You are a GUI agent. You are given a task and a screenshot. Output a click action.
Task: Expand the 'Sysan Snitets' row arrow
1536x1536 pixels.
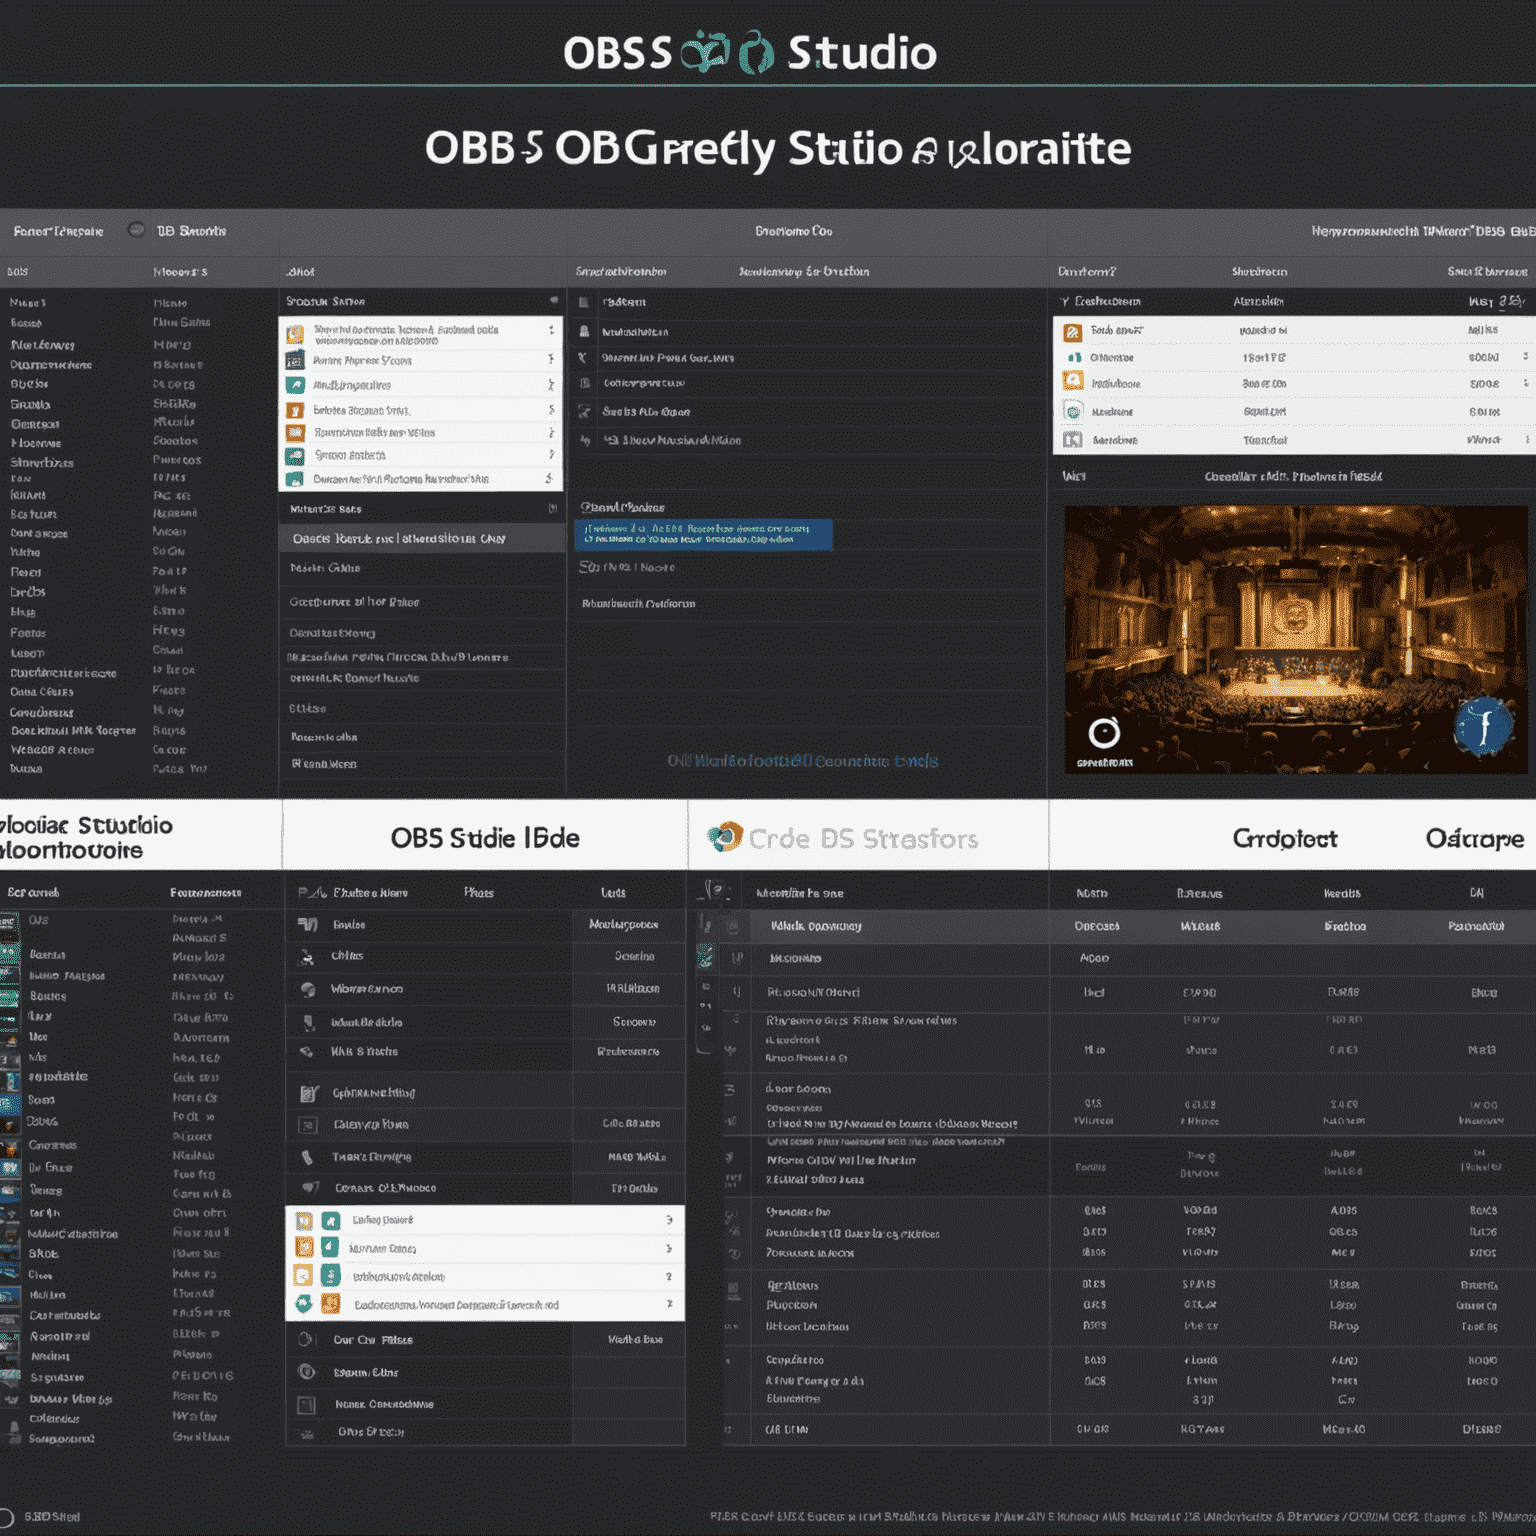tap(551, 455)
